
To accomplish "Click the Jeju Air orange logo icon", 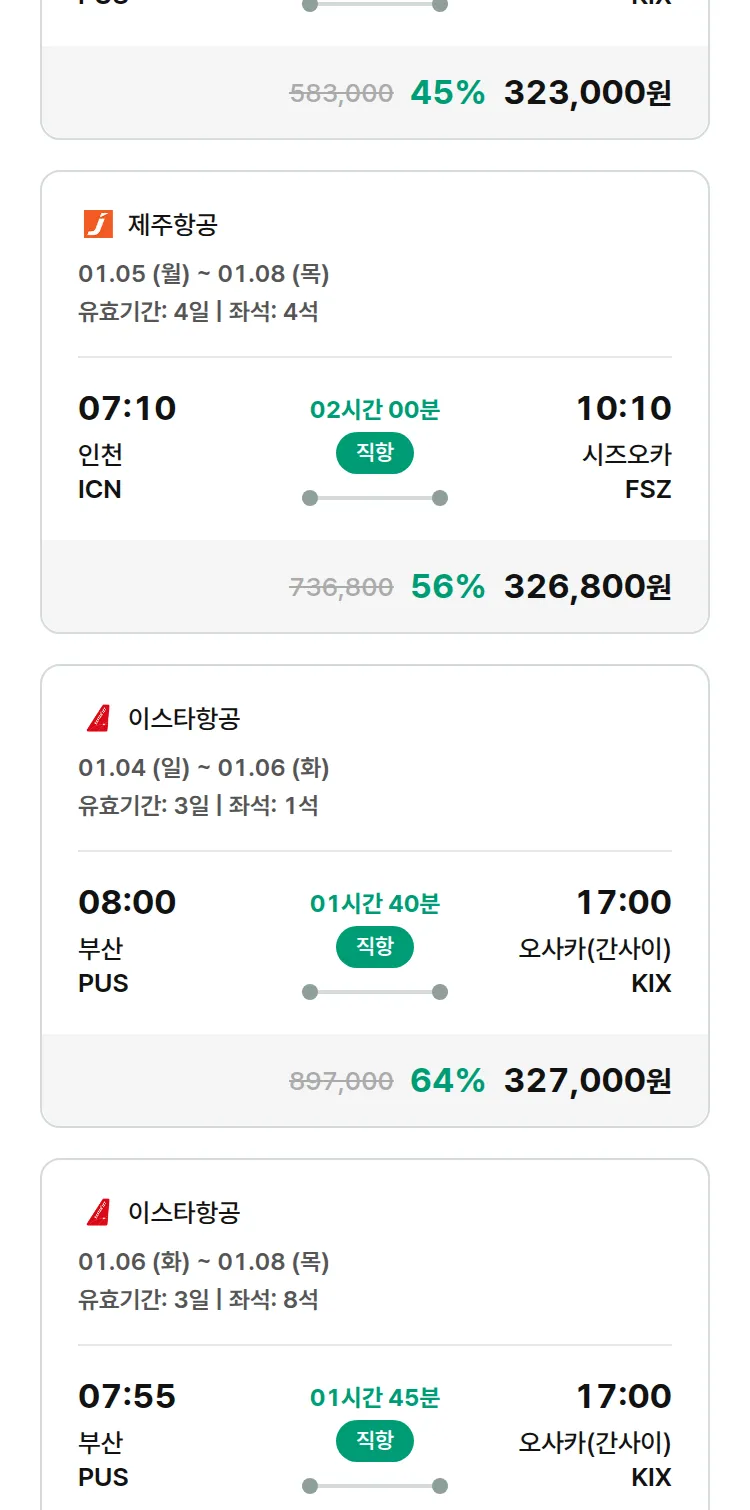I will tap(98, 224).
